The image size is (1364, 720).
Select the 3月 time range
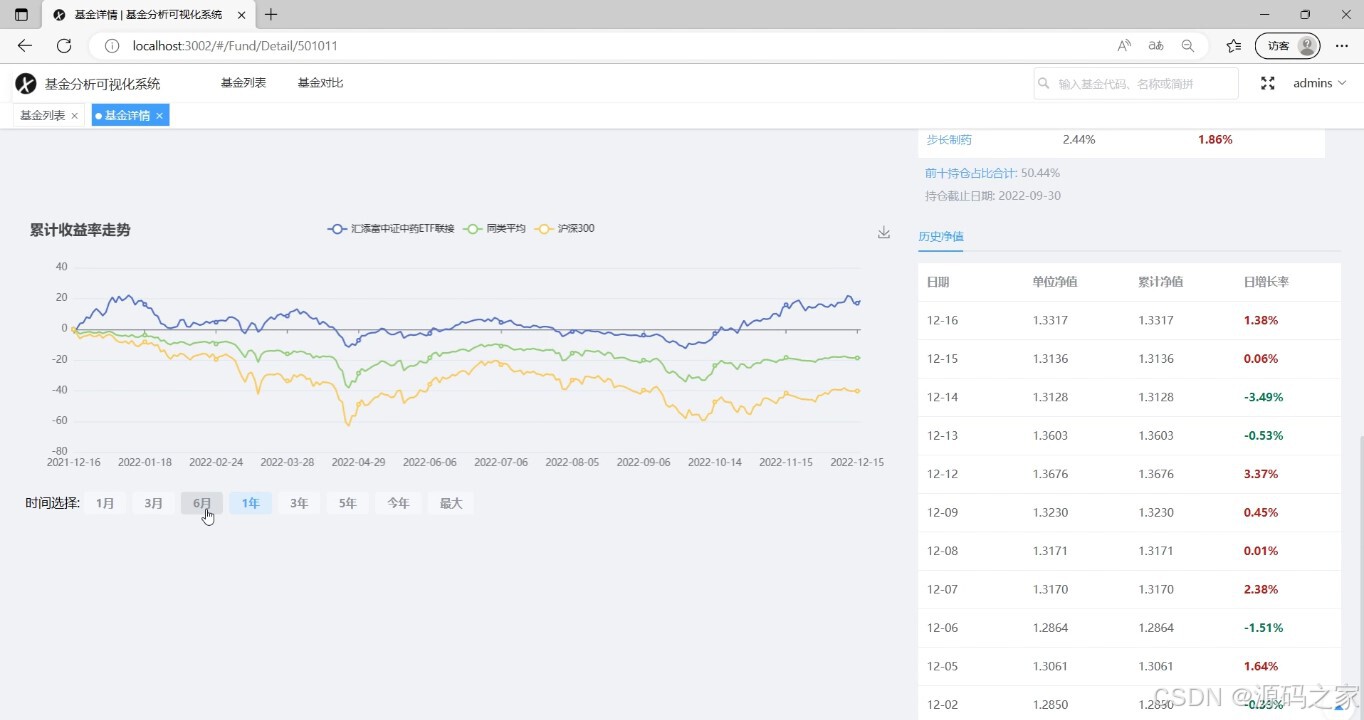click(x=153, y=503)
